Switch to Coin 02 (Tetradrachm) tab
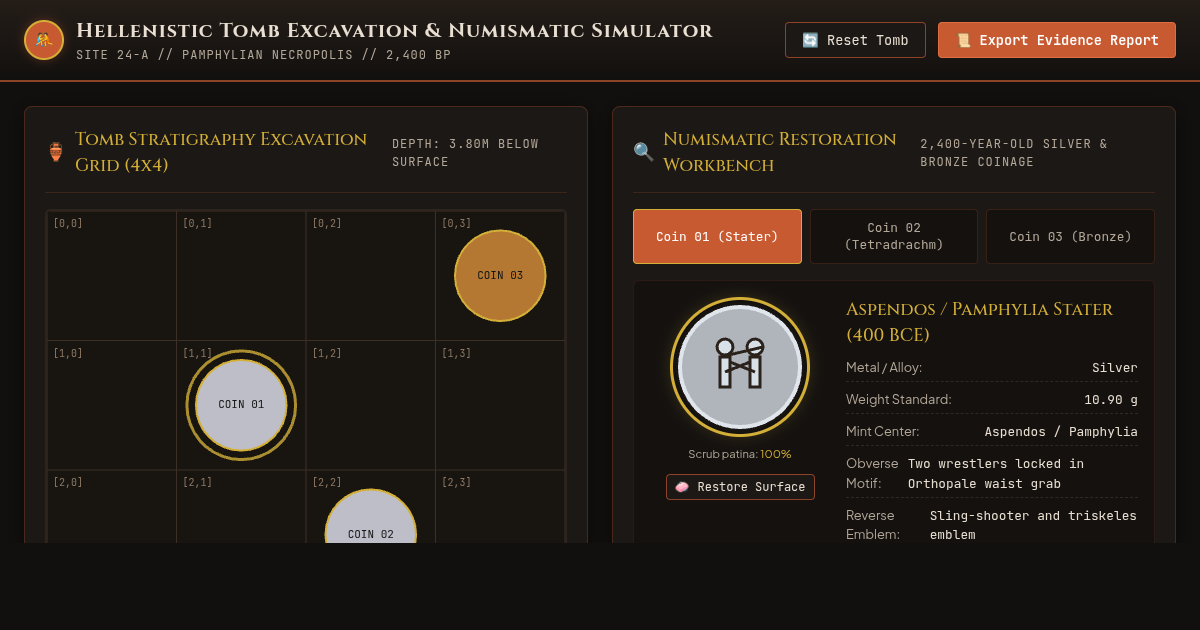This screenshot has width=1200, height=630. [894, 237]
